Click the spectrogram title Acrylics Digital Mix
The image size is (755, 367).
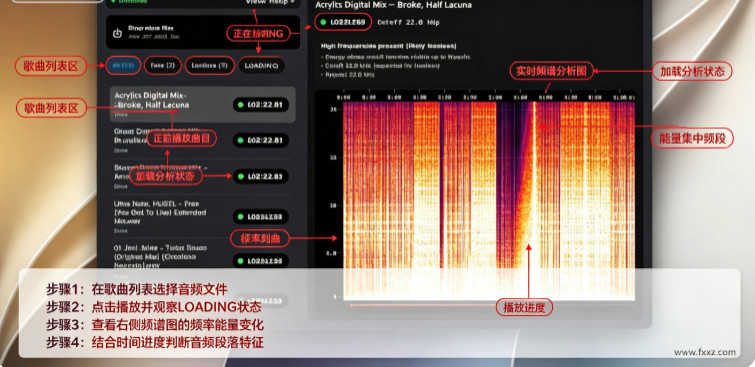[x=393, y=5]
